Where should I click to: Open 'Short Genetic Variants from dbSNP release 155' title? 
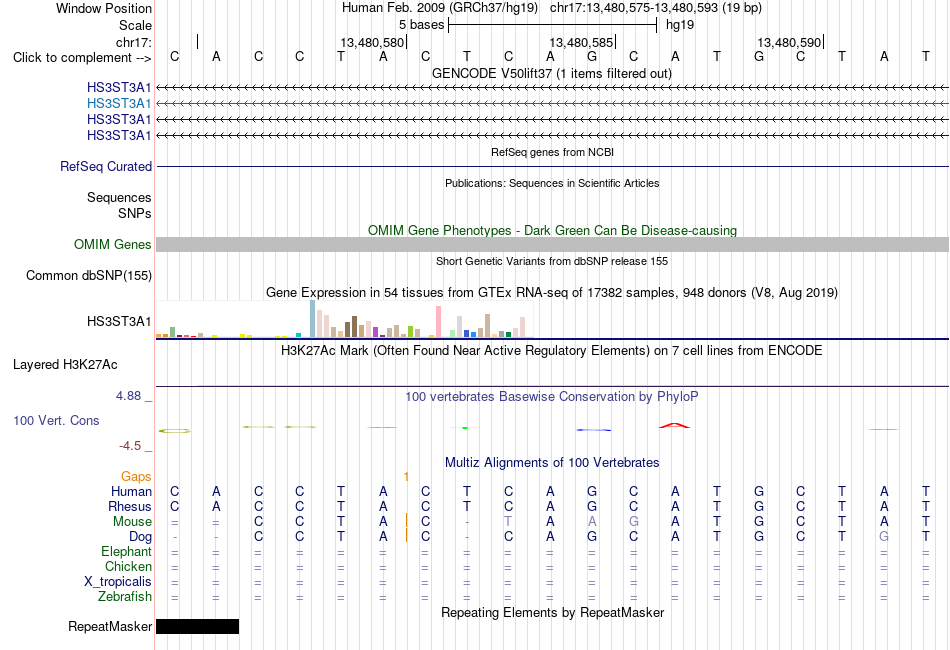[x=552, y=261]
